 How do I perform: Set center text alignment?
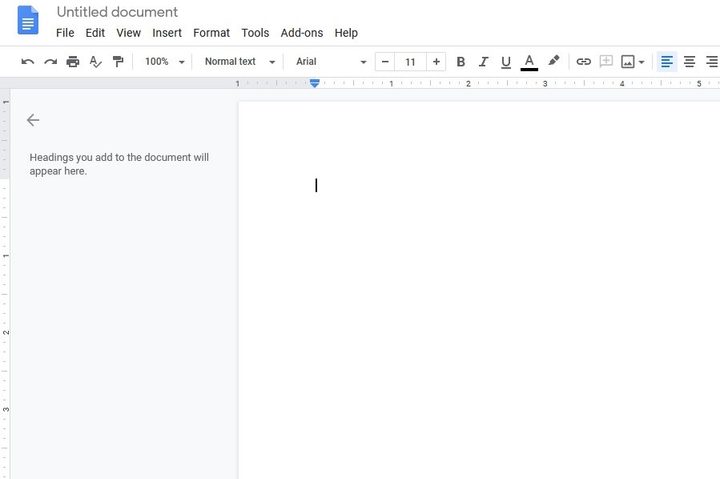tap(689, 62)
